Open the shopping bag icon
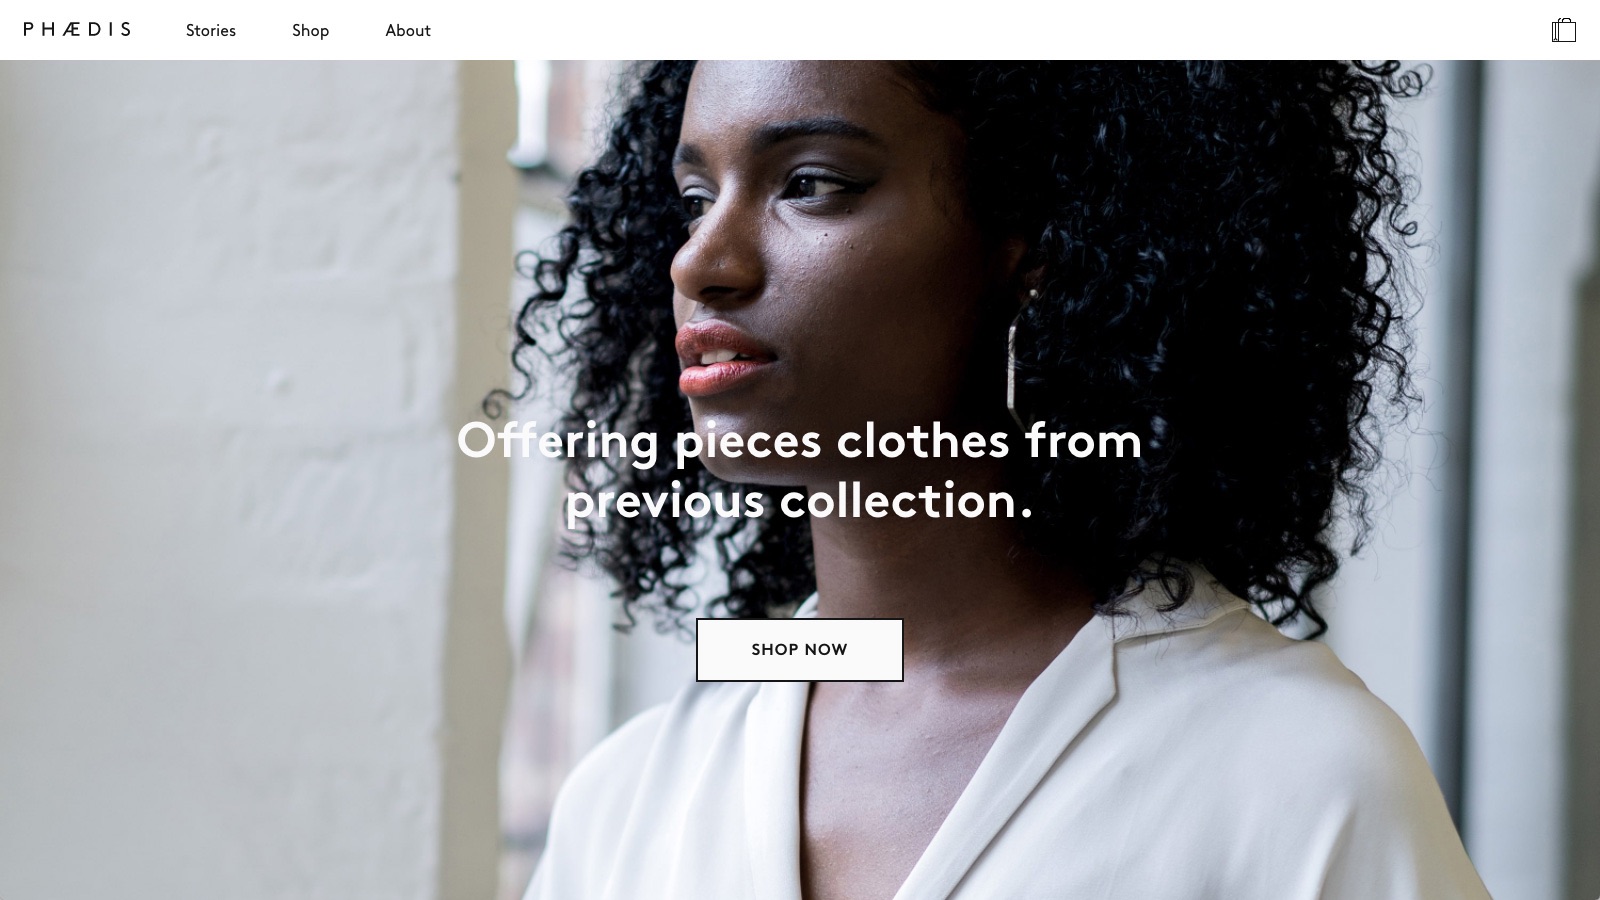This screenshot has height=900, width=1600. [x=1564, y=30]
